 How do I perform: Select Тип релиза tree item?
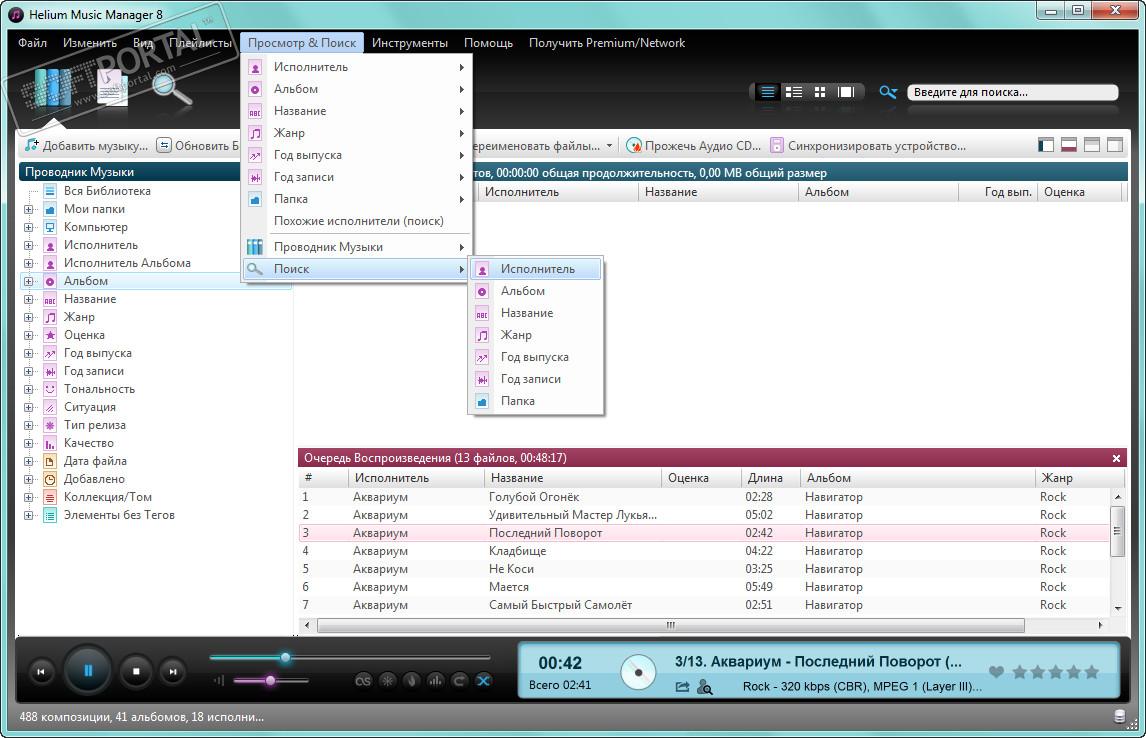(94, 425)
